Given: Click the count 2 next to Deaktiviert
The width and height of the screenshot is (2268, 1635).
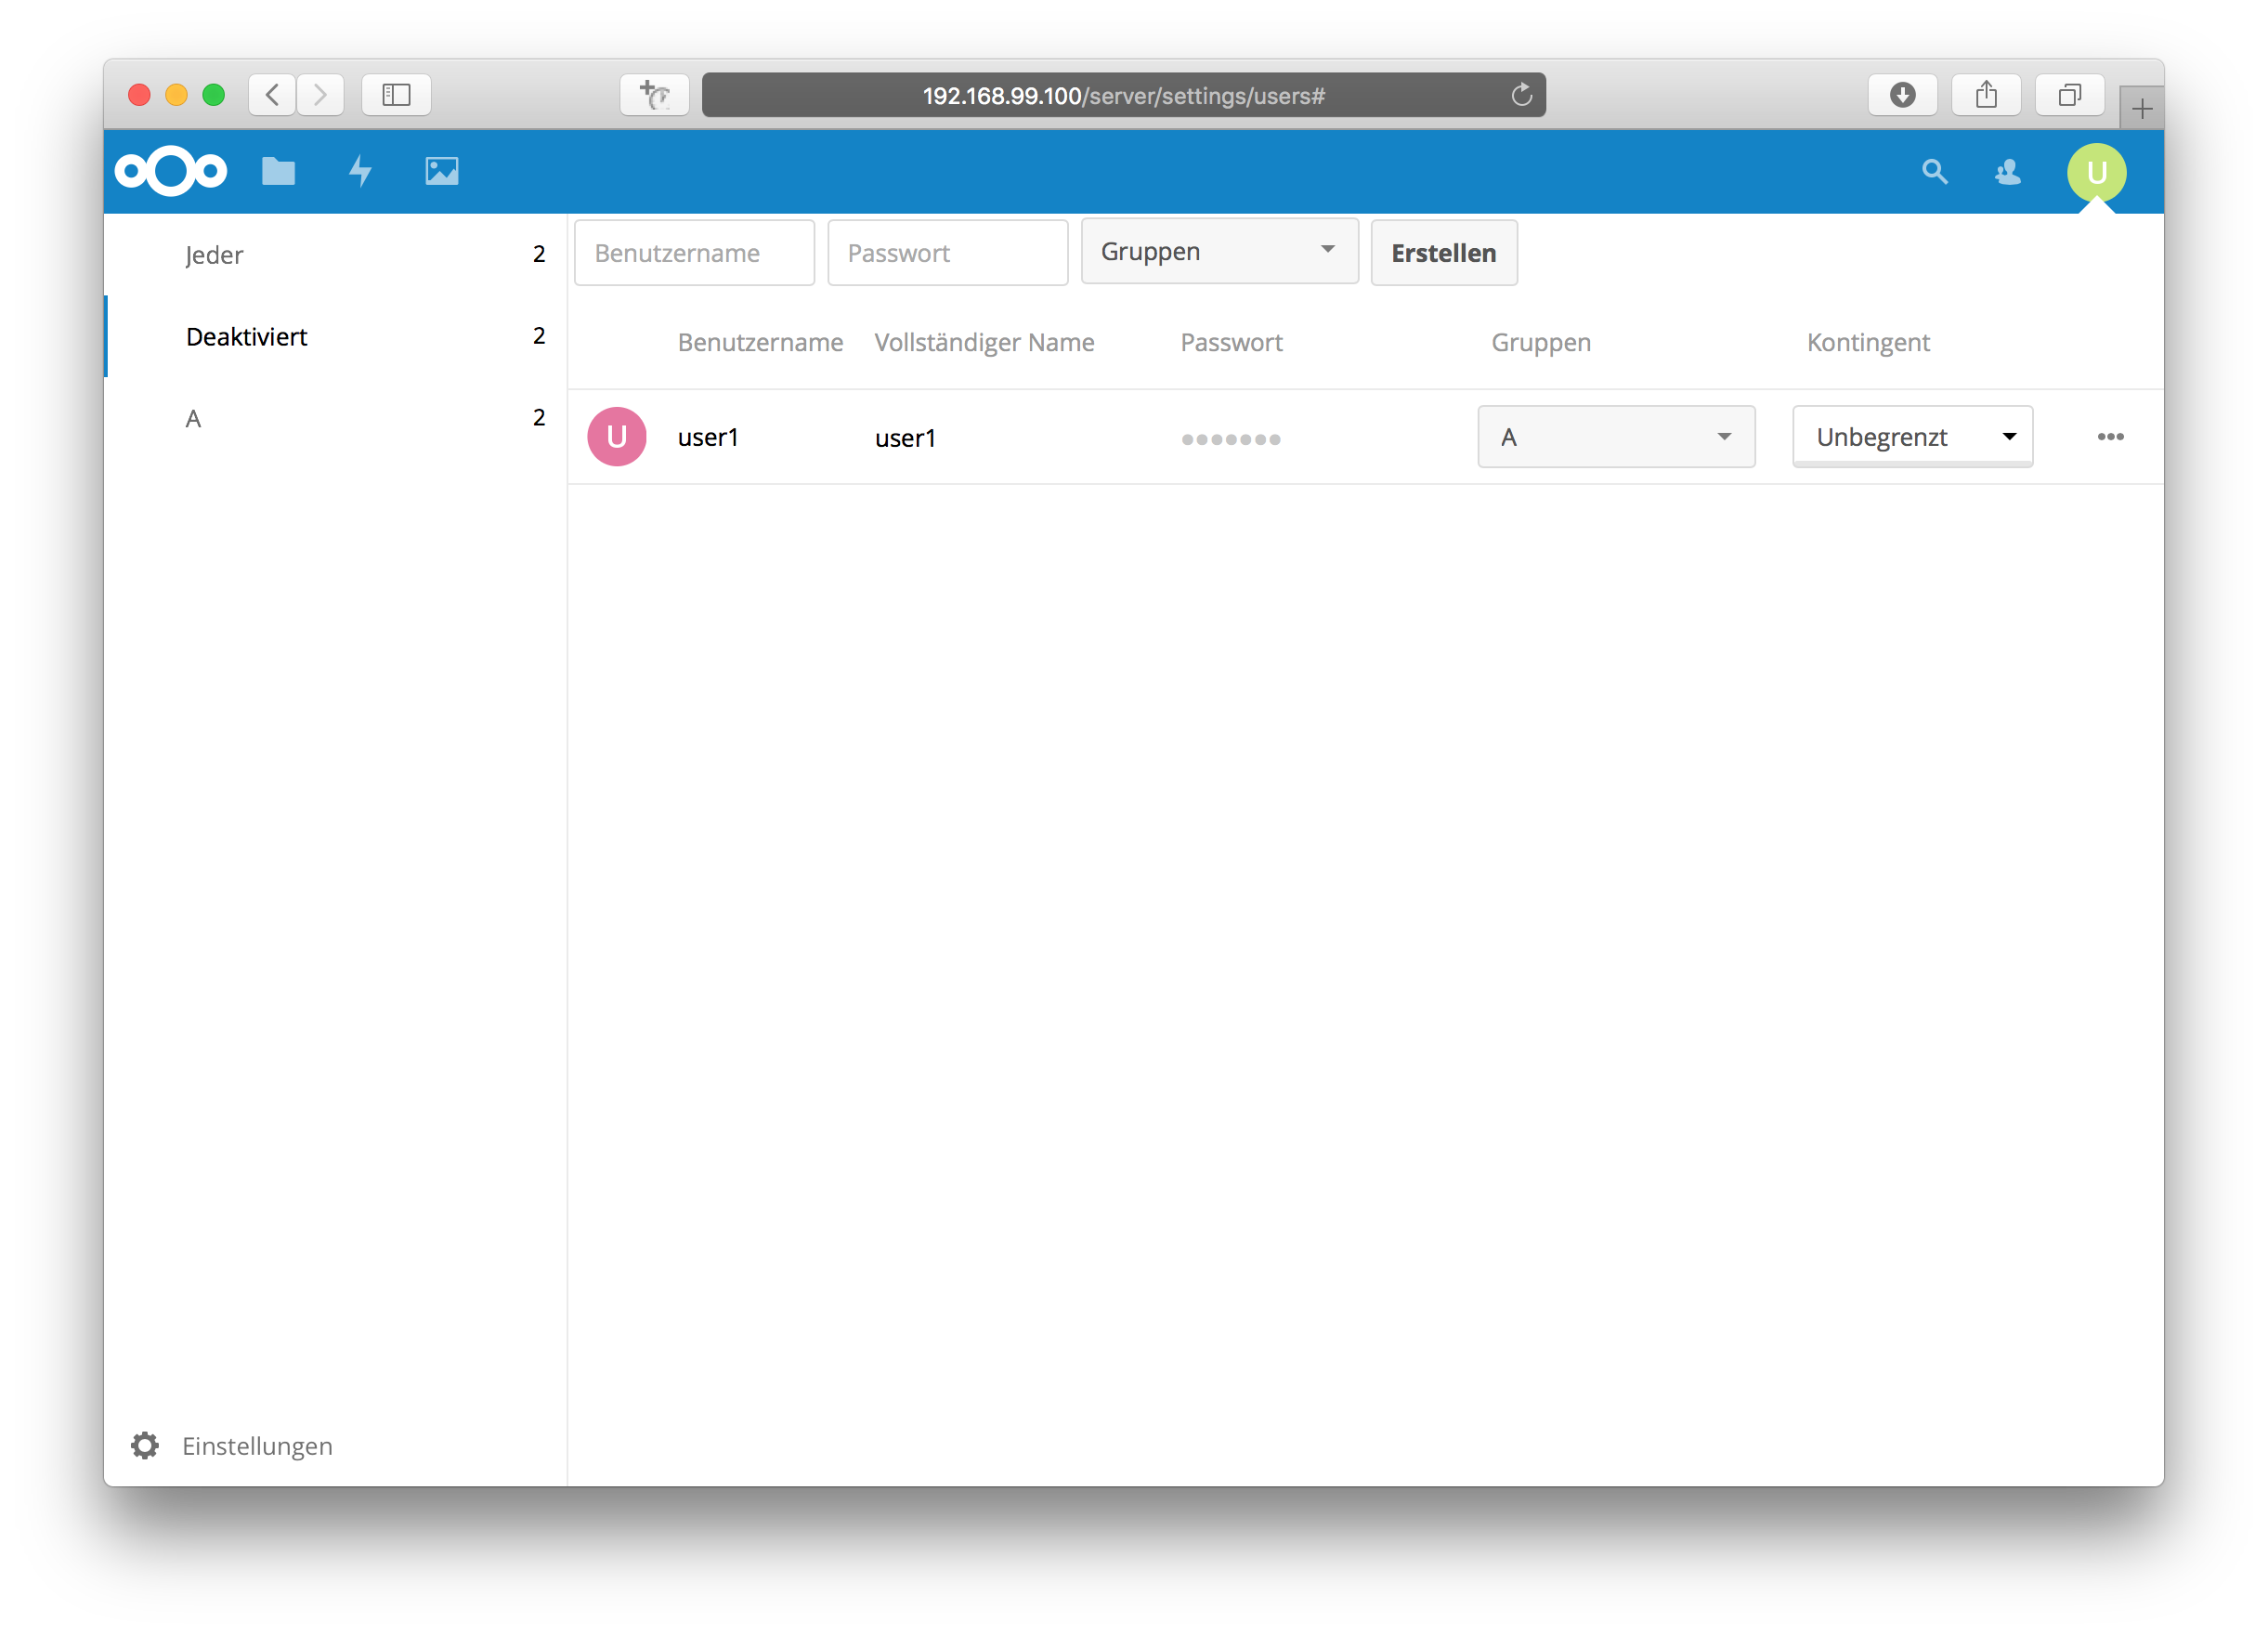Looking at the screenshot, I should [538, 336].
